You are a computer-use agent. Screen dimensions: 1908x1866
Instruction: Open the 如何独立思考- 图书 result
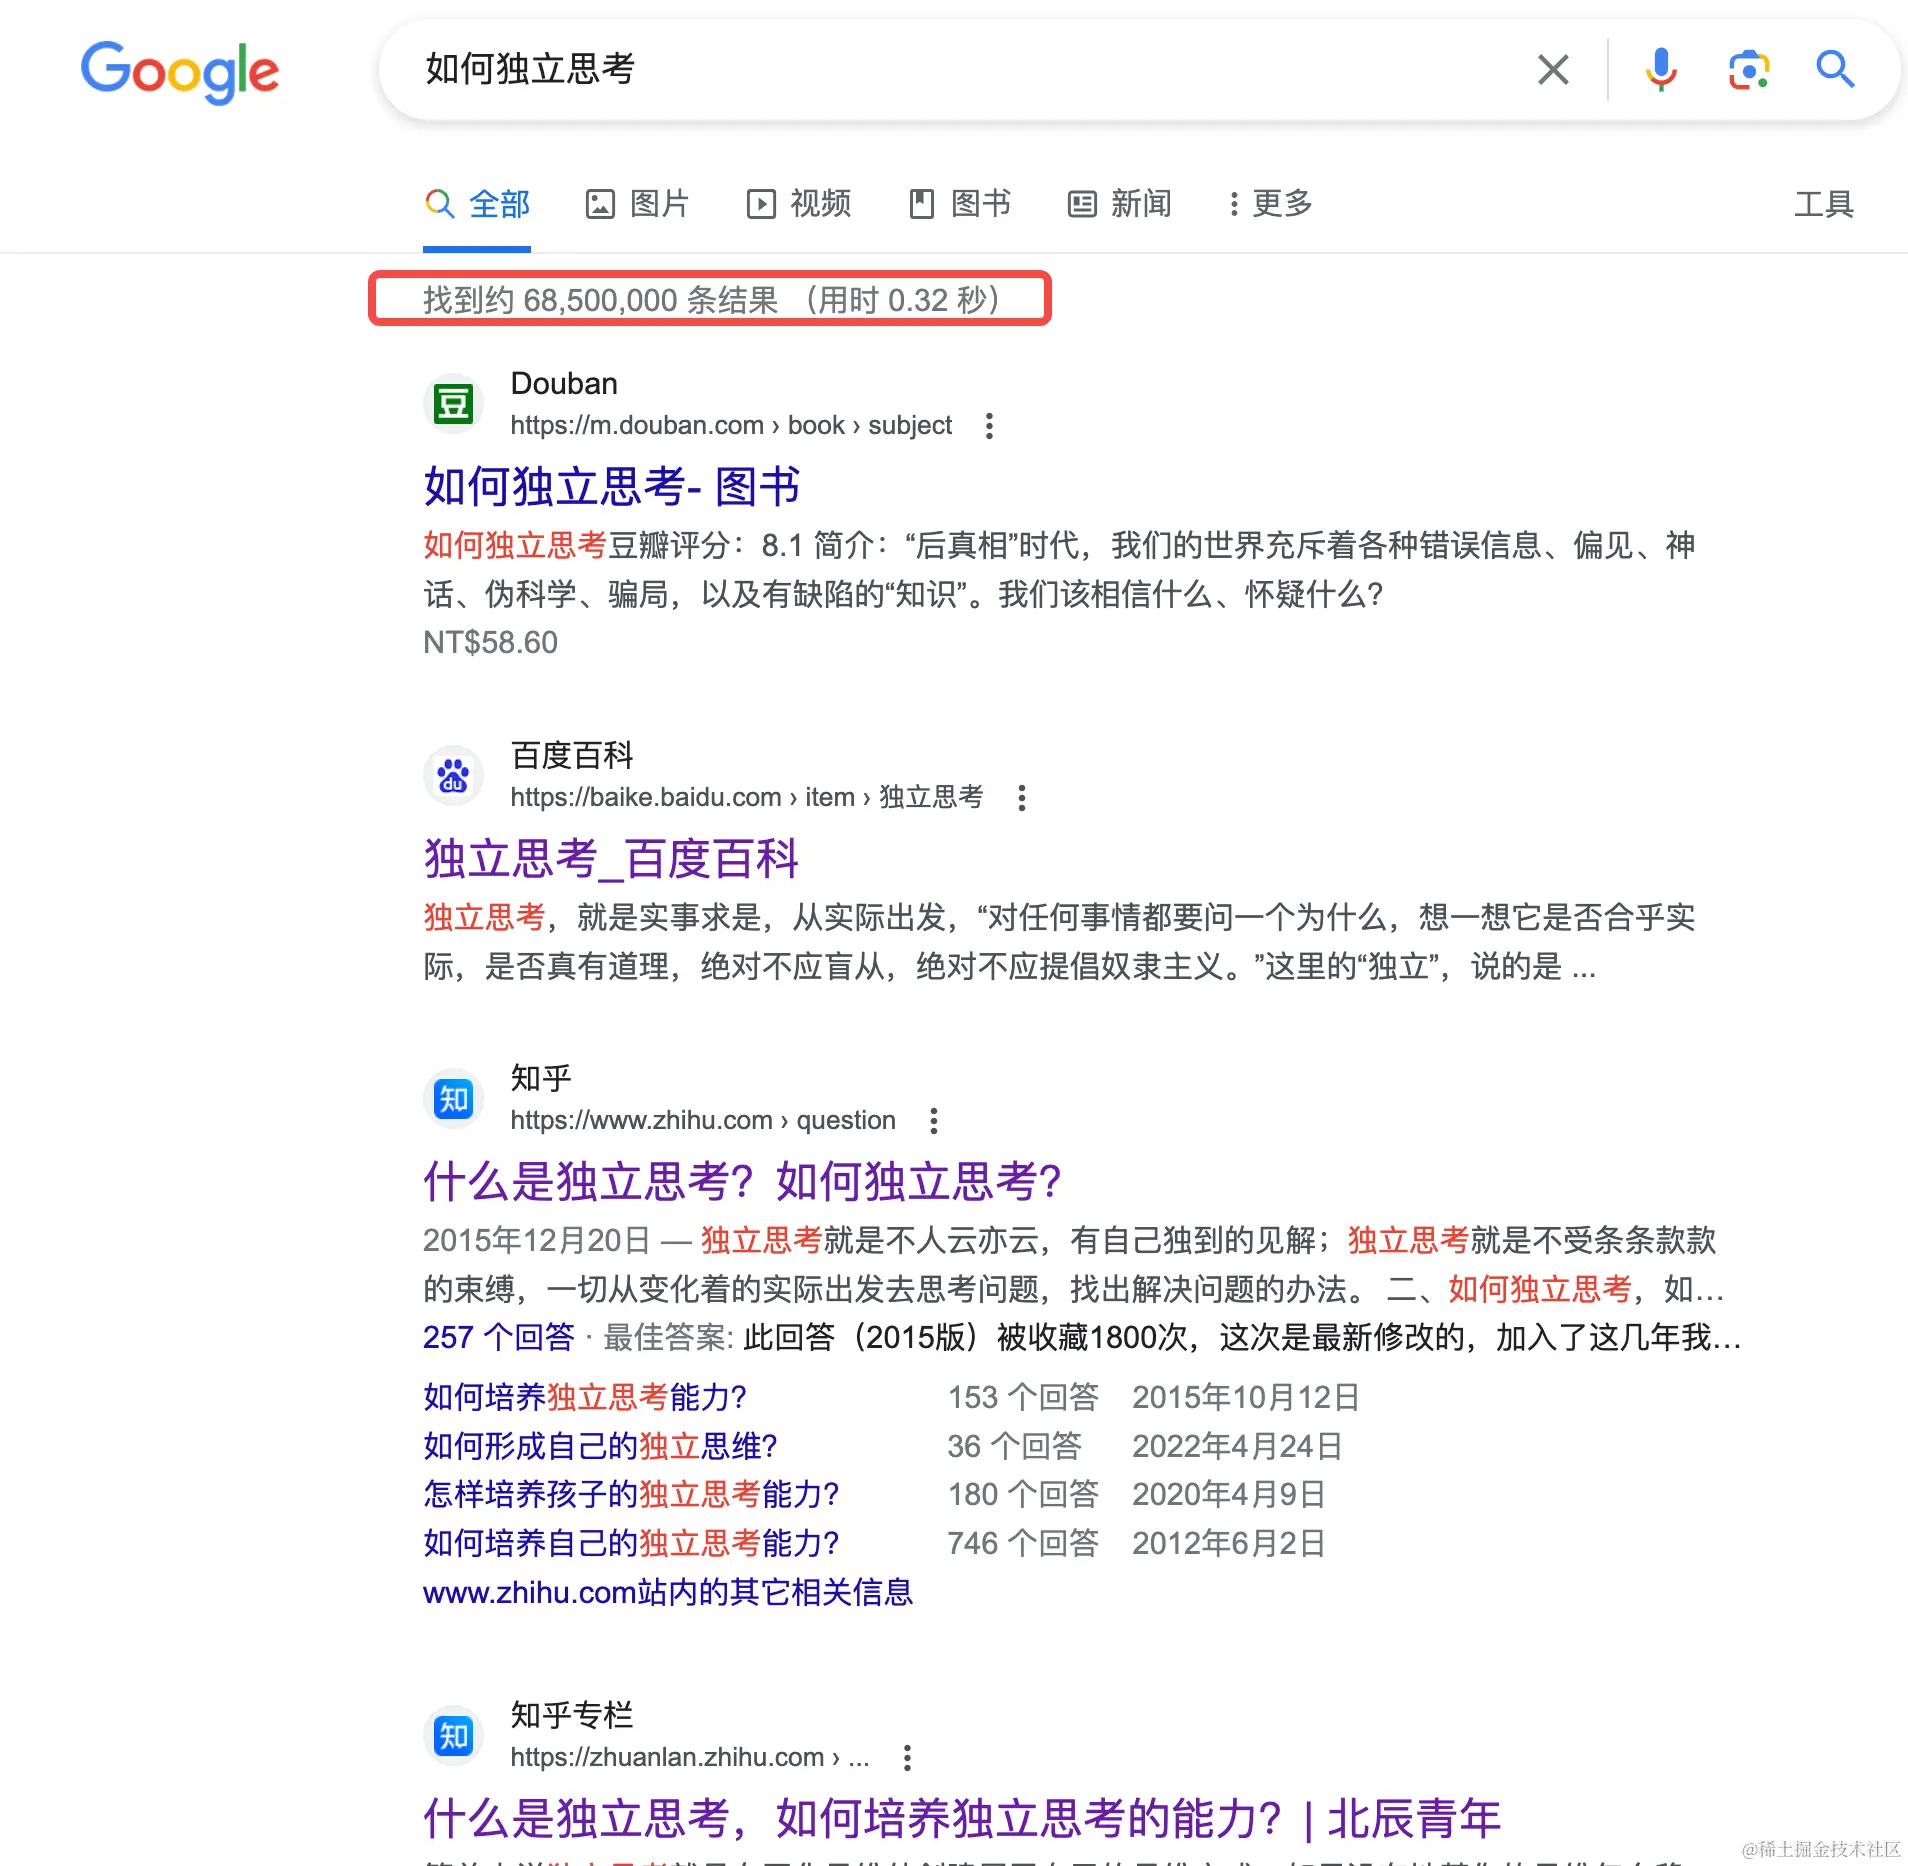(x=611, y=487)
